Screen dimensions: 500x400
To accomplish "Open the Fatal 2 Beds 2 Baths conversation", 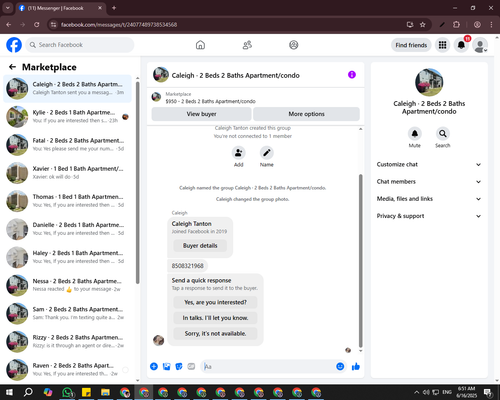I will (67, 145).
